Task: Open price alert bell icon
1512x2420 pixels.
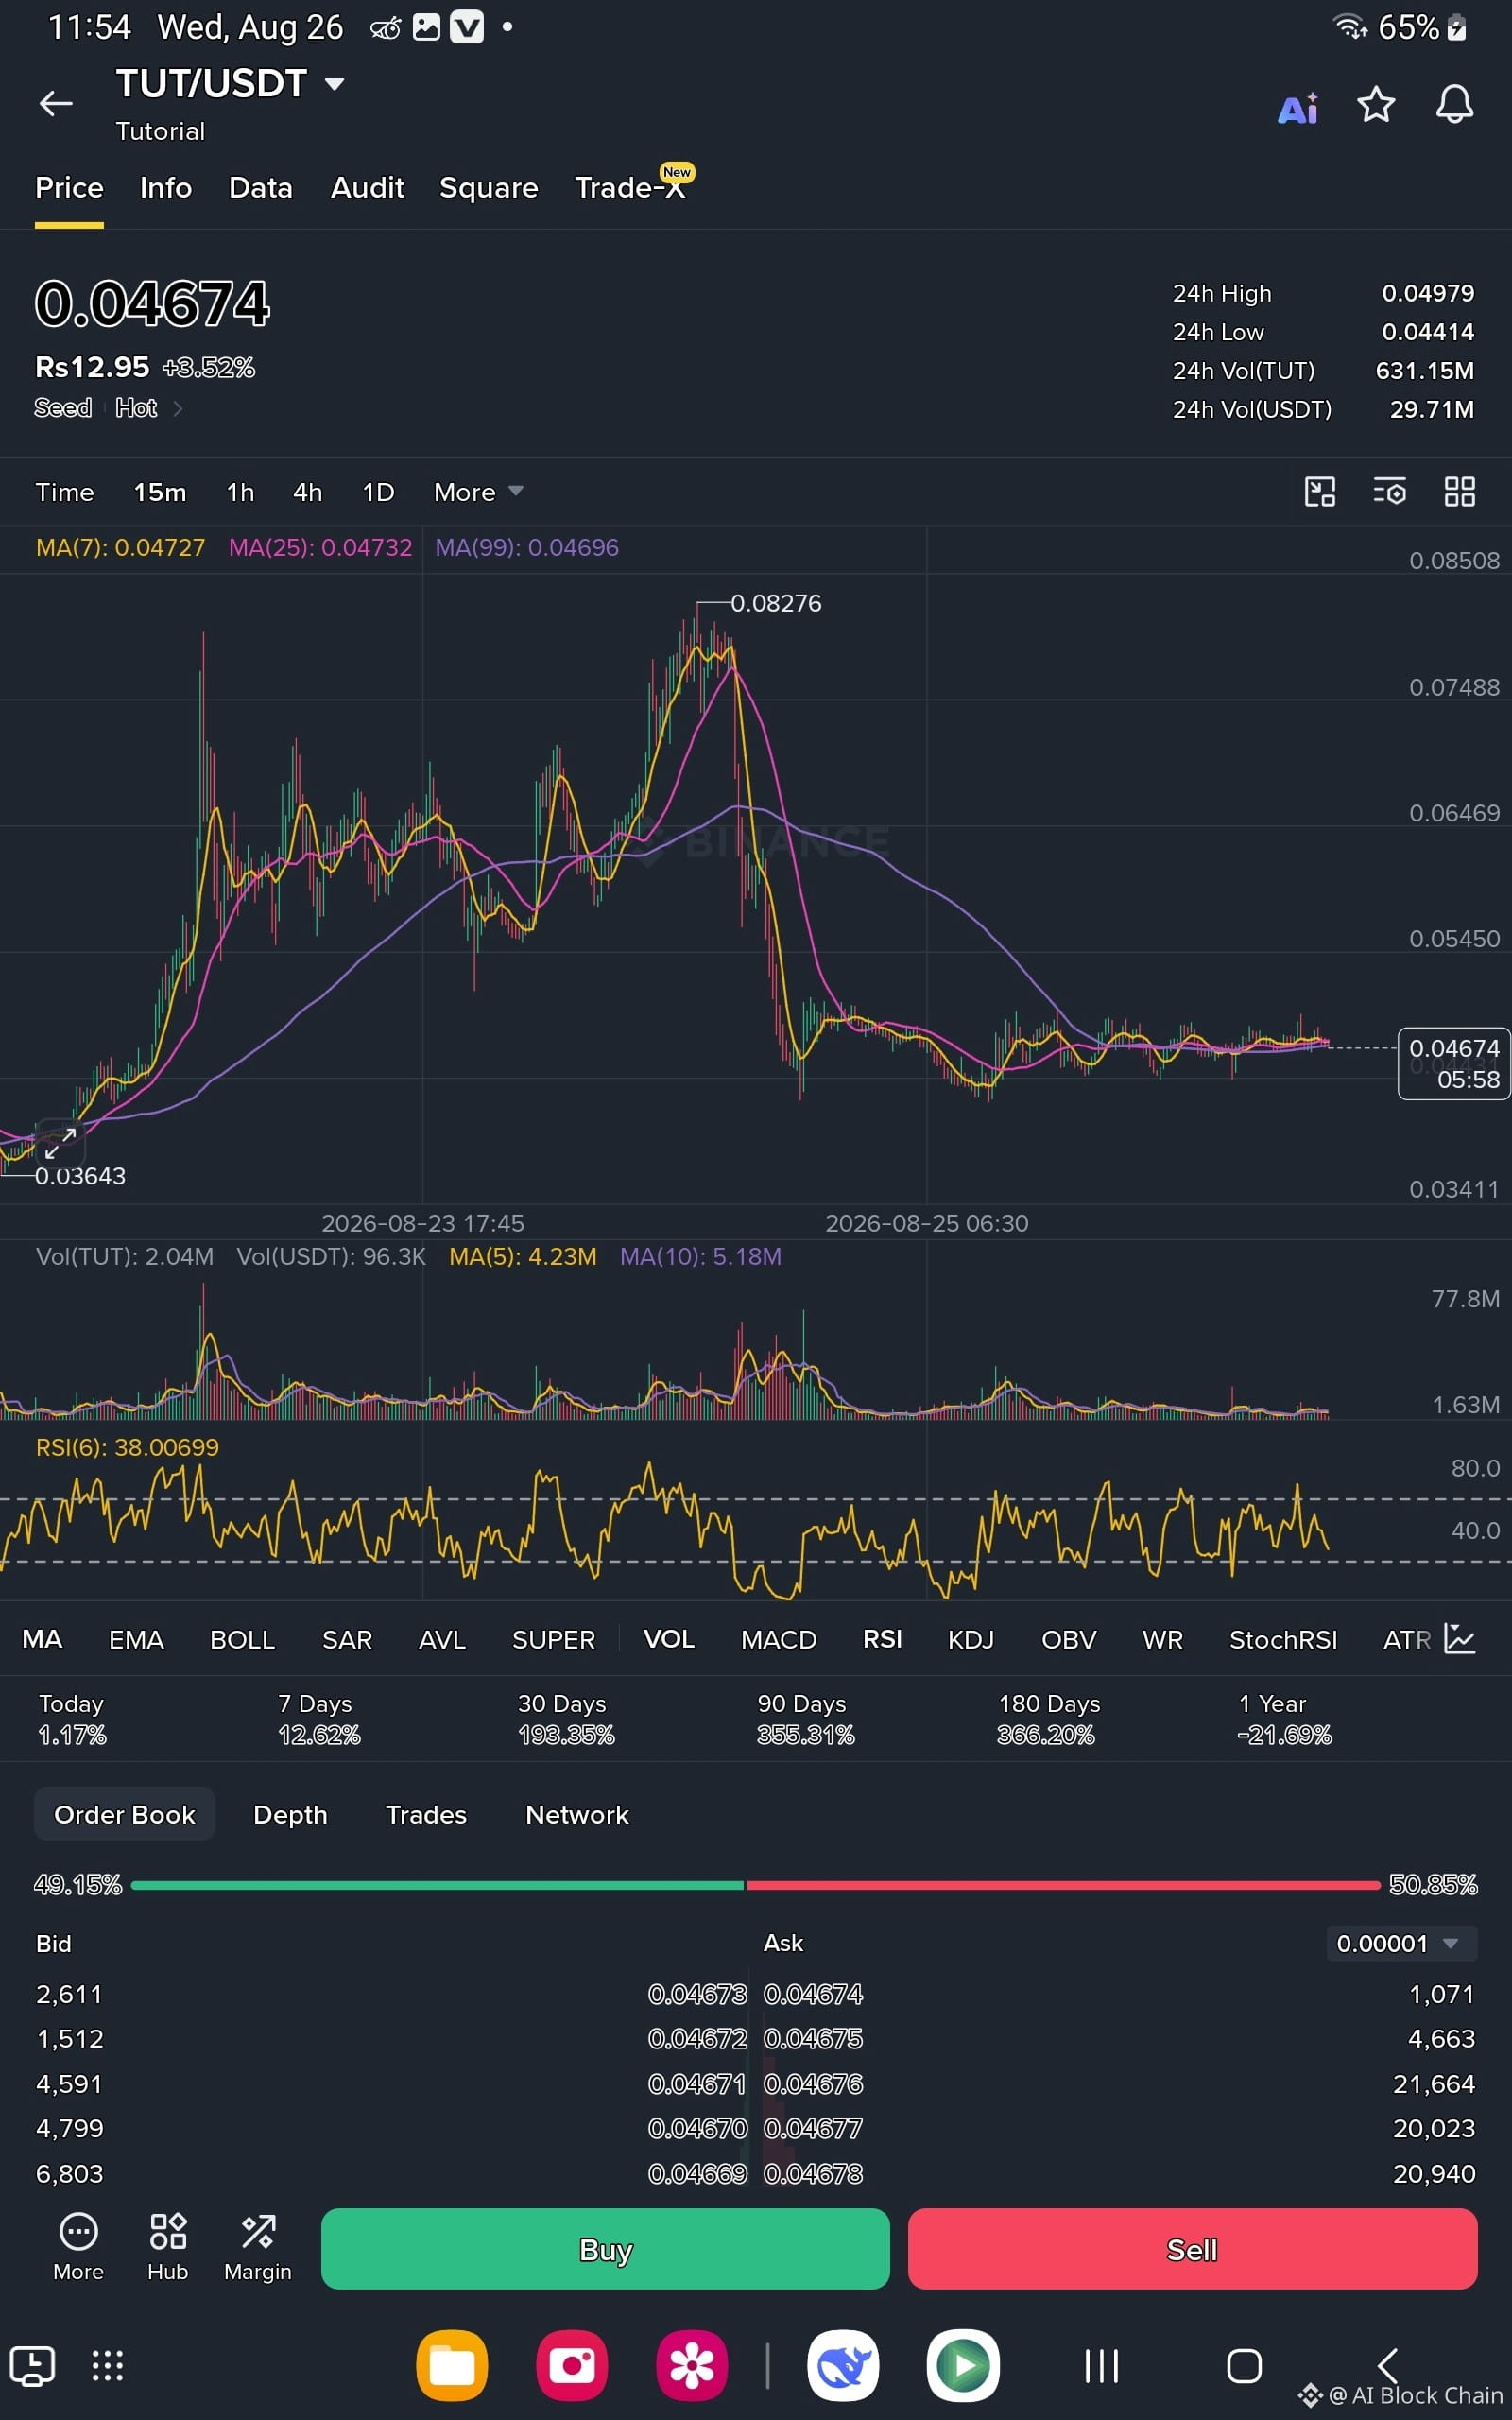Action: coord(1454,104)
